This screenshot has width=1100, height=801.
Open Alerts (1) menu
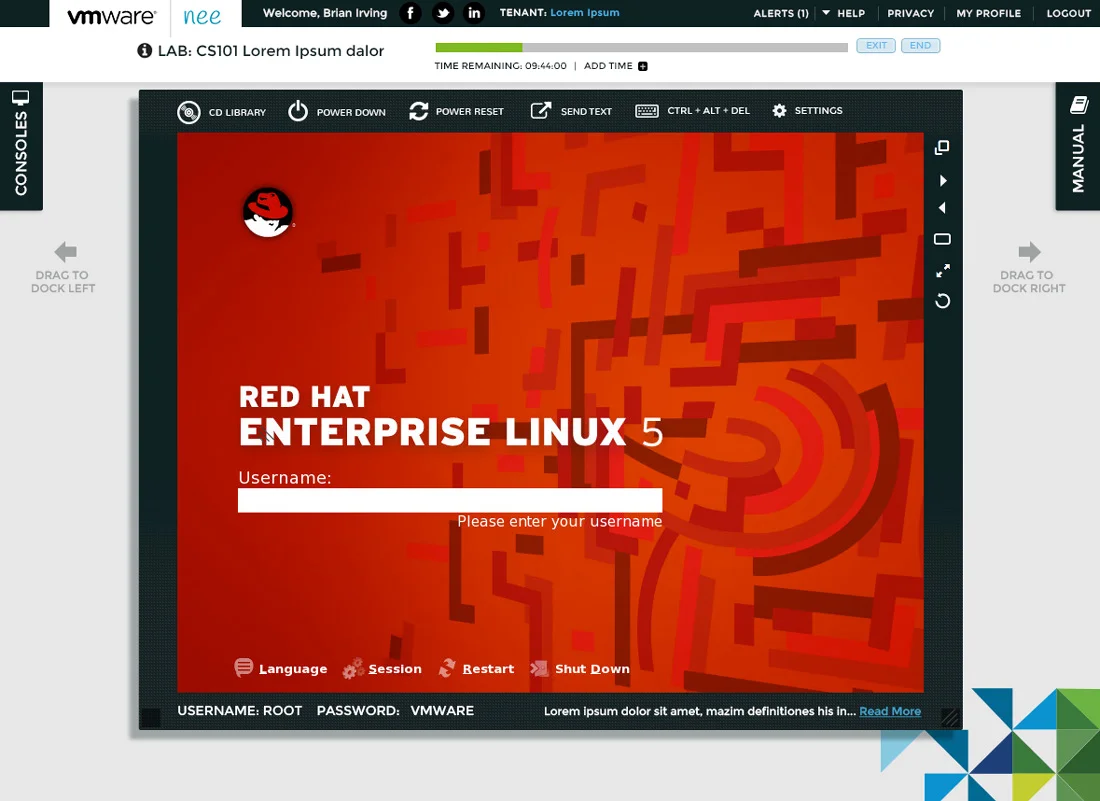(781, 13)
